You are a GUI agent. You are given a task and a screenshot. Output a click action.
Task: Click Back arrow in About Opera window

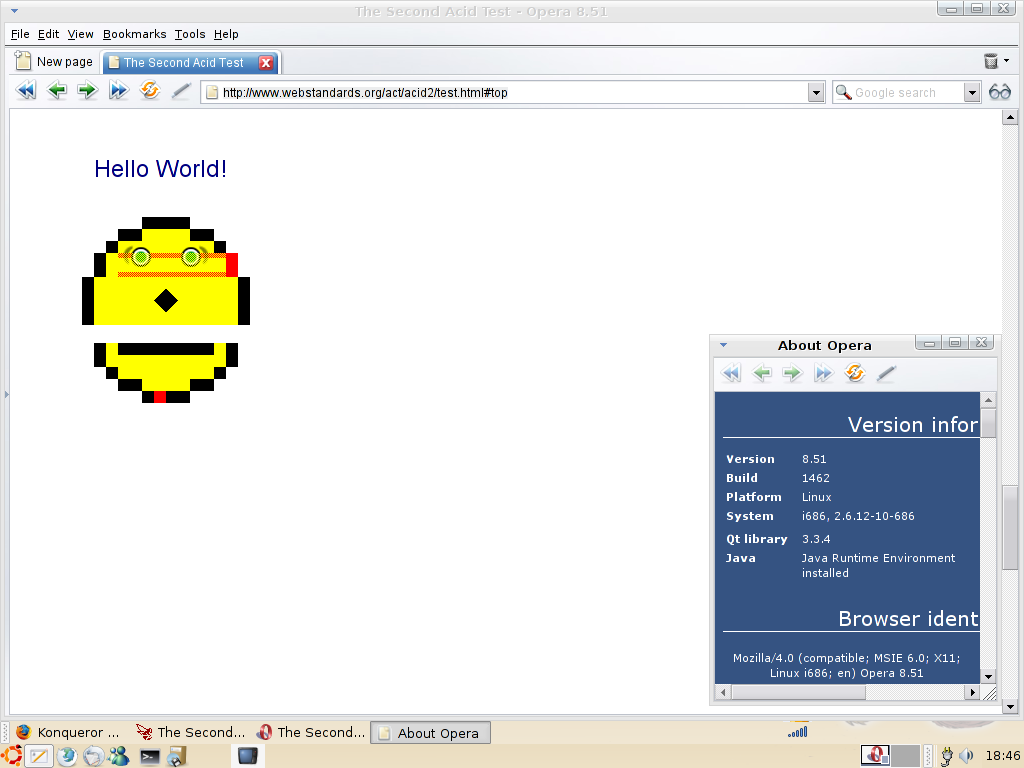coord(762,373)
